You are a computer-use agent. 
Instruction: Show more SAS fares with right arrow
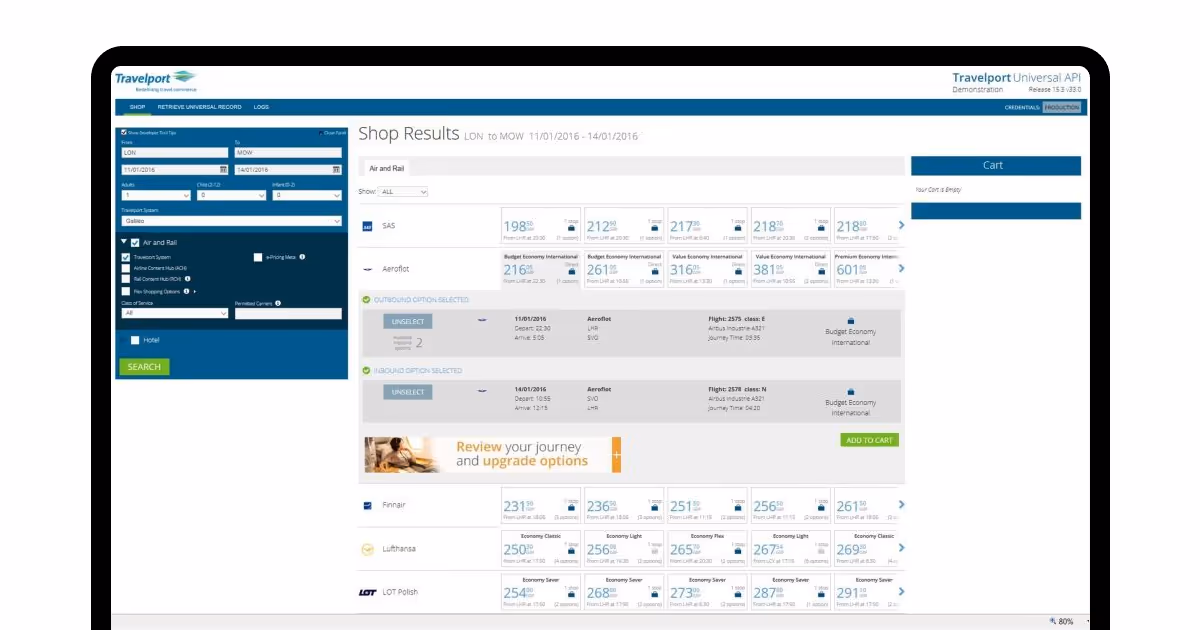[901, 225]
